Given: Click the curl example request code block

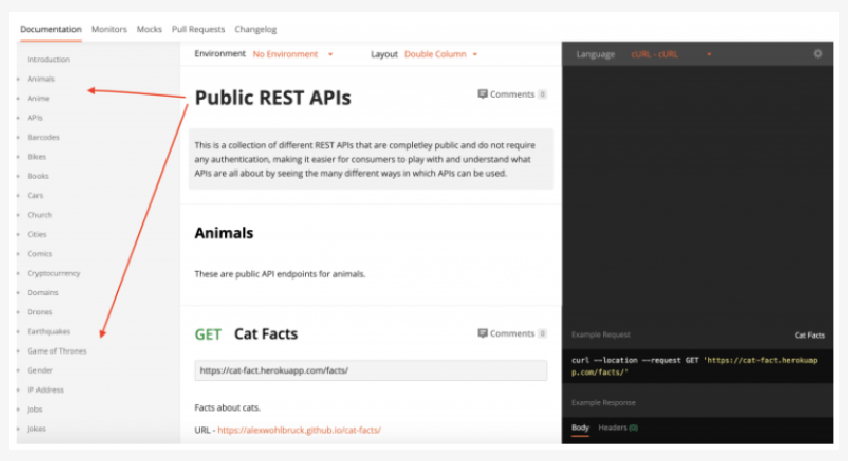Looking at the screenshot, I should [696, 365].
